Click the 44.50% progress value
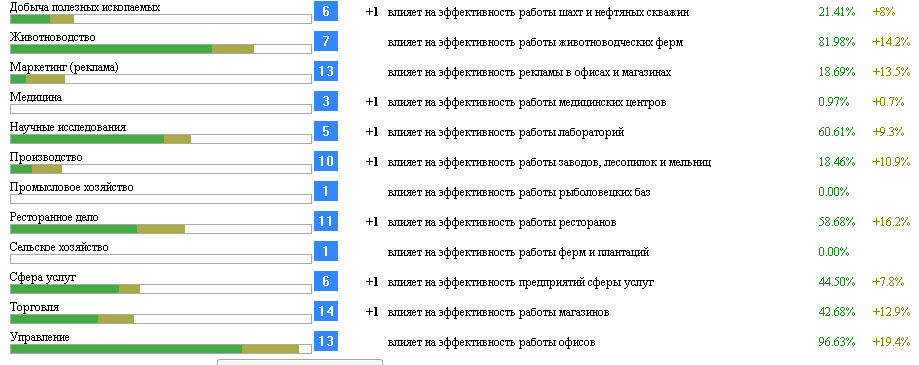The height and width of the screenshot is (365, 919). (x=837, y=282)
